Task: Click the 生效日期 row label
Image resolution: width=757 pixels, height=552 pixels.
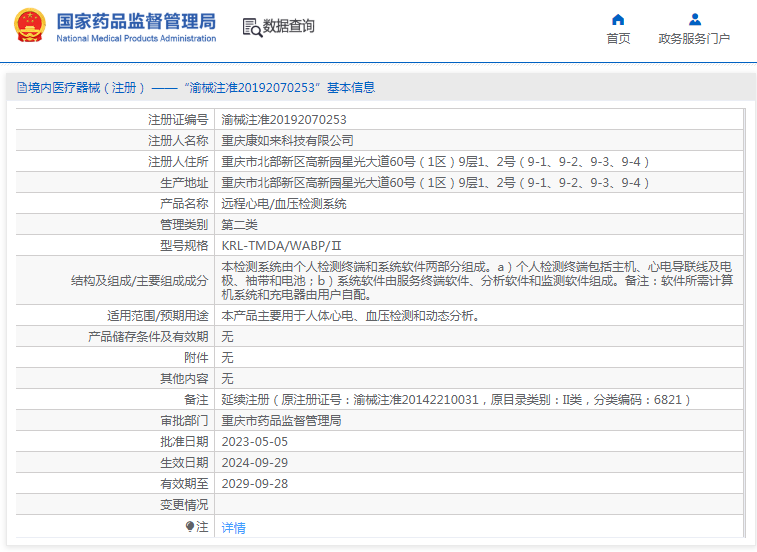Action: pos(184,463)
